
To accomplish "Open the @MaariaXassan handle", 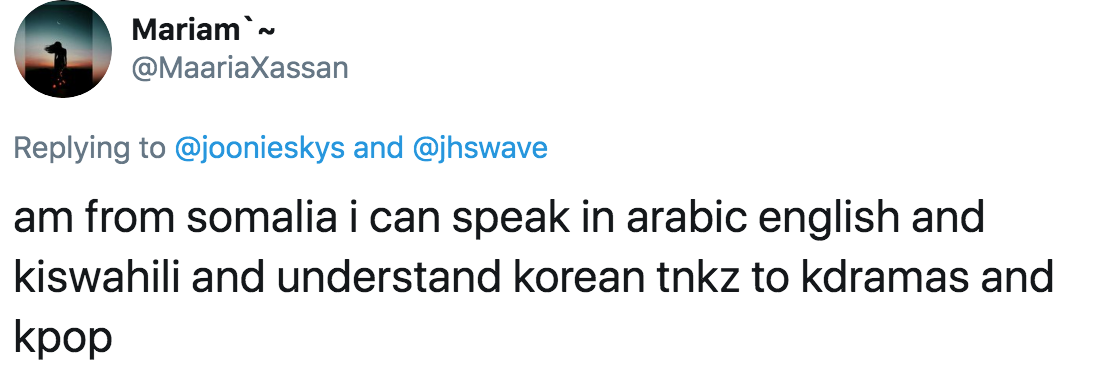I will [x=240, y=68].
